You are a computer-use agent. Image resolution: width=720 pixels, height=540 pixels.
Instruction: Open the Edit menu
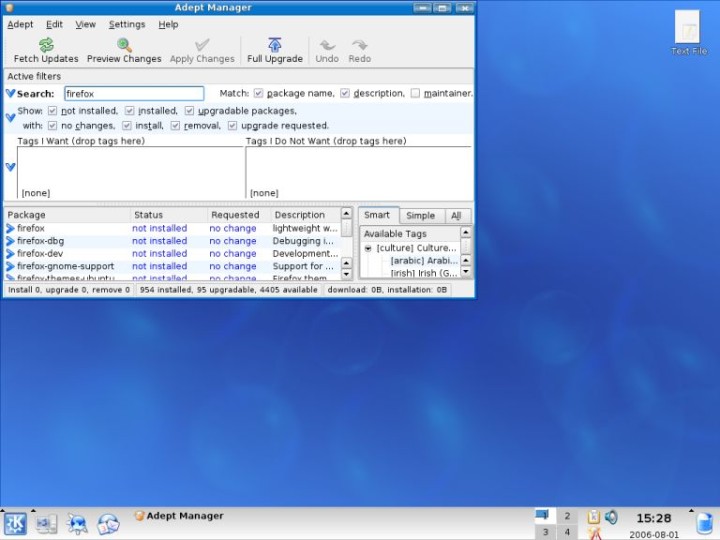coord(54,24)
